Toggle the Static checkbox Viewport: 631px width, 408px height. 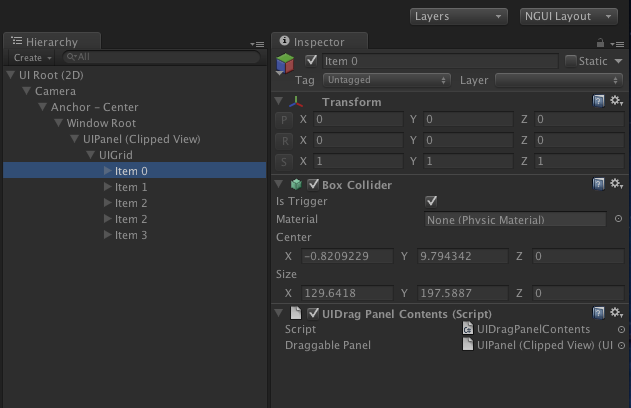[571, 61]
